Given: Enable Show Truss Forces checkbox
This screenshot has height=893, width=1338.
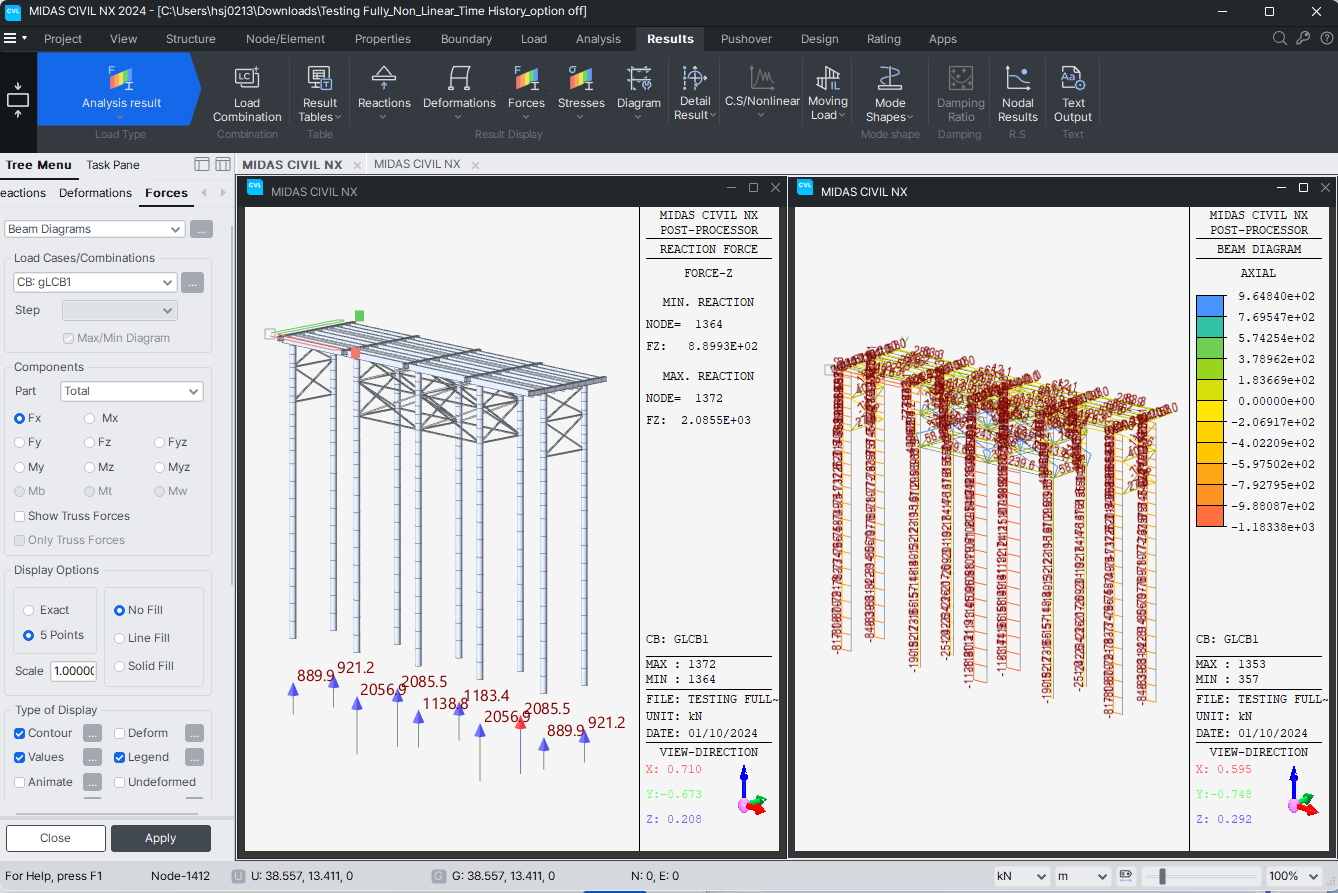Looking at the screenshot, I should coord(20,516).
